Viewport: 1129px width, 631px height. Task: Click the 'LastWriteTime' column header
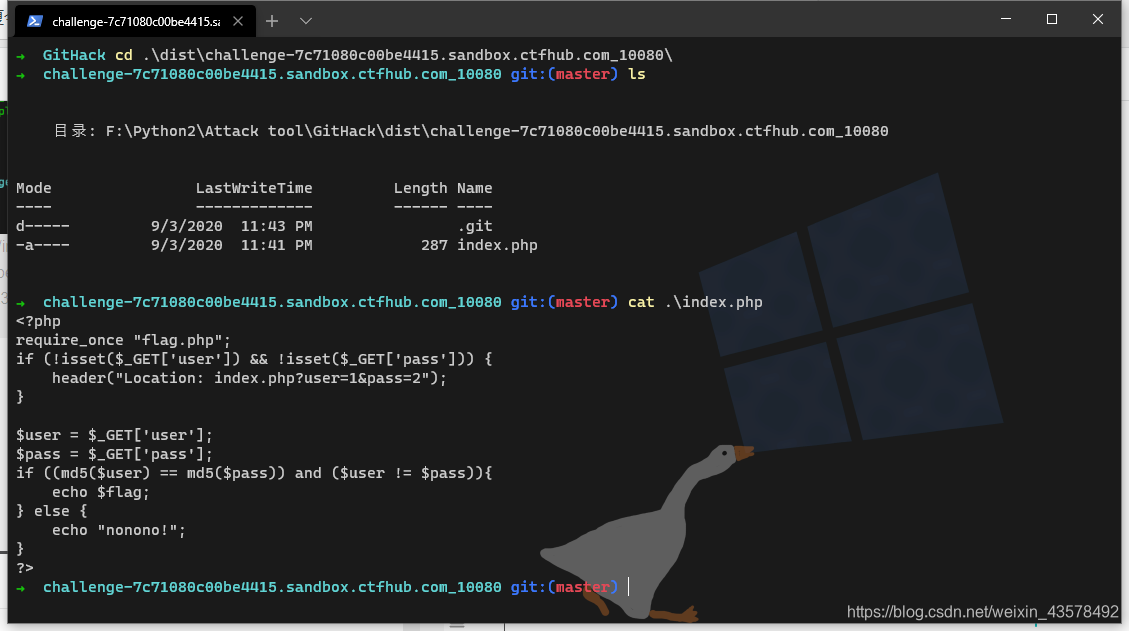tap(254, 188)
